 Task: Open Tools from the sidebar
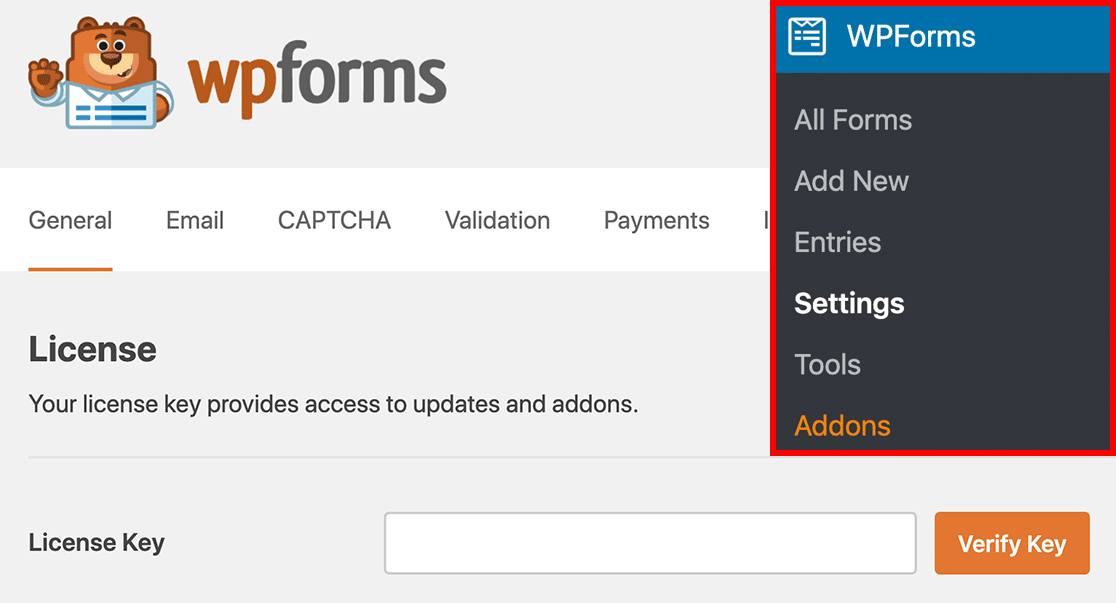pos(827,364)
